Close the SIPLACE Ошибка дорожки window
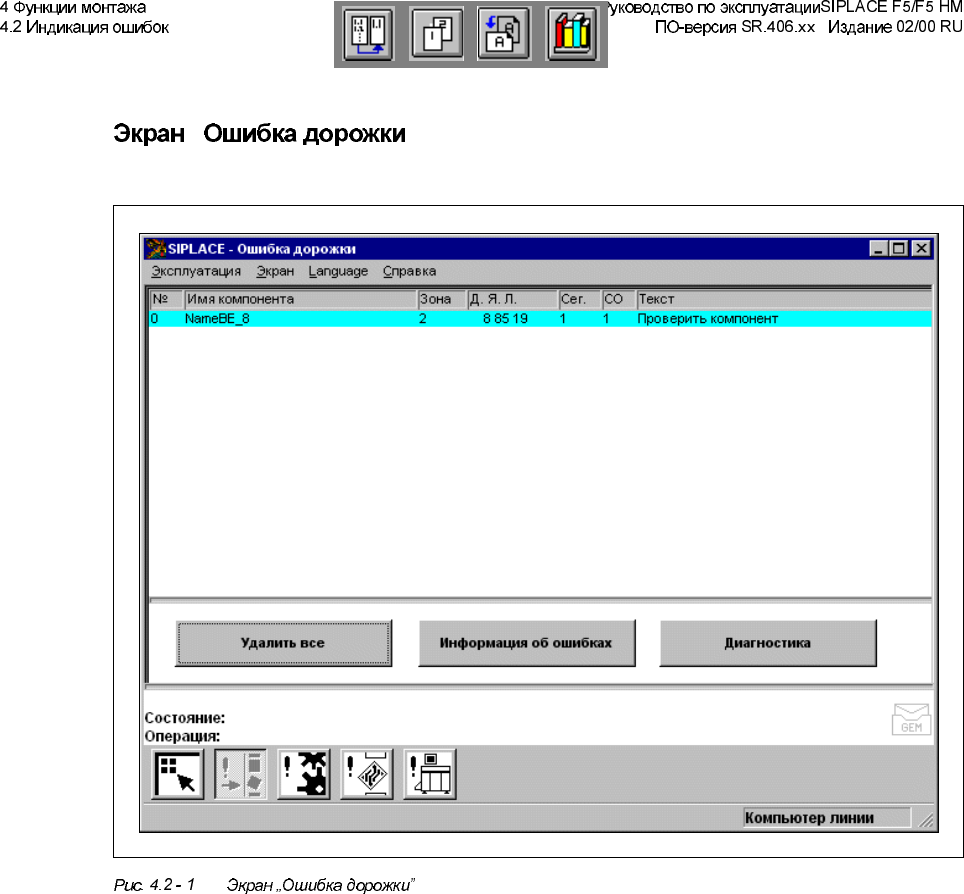 click(921, 248)
